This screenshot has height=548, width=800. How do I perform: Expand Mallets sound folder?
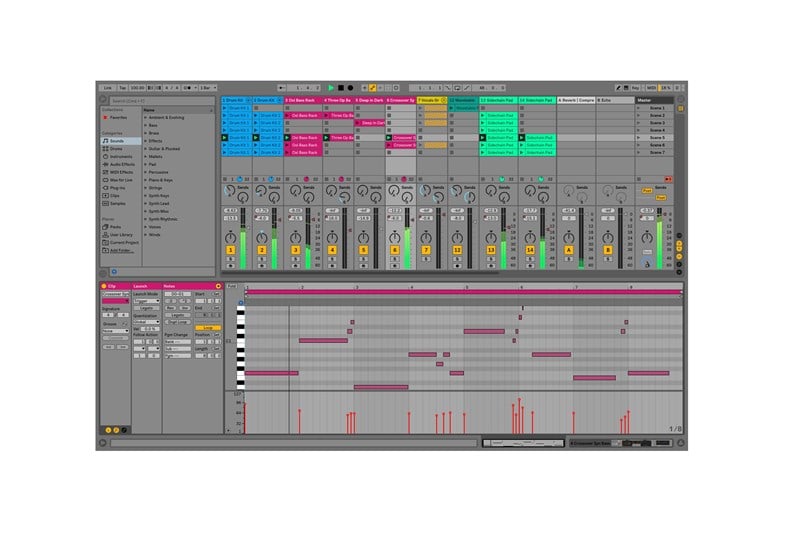[x=145, y=157]
